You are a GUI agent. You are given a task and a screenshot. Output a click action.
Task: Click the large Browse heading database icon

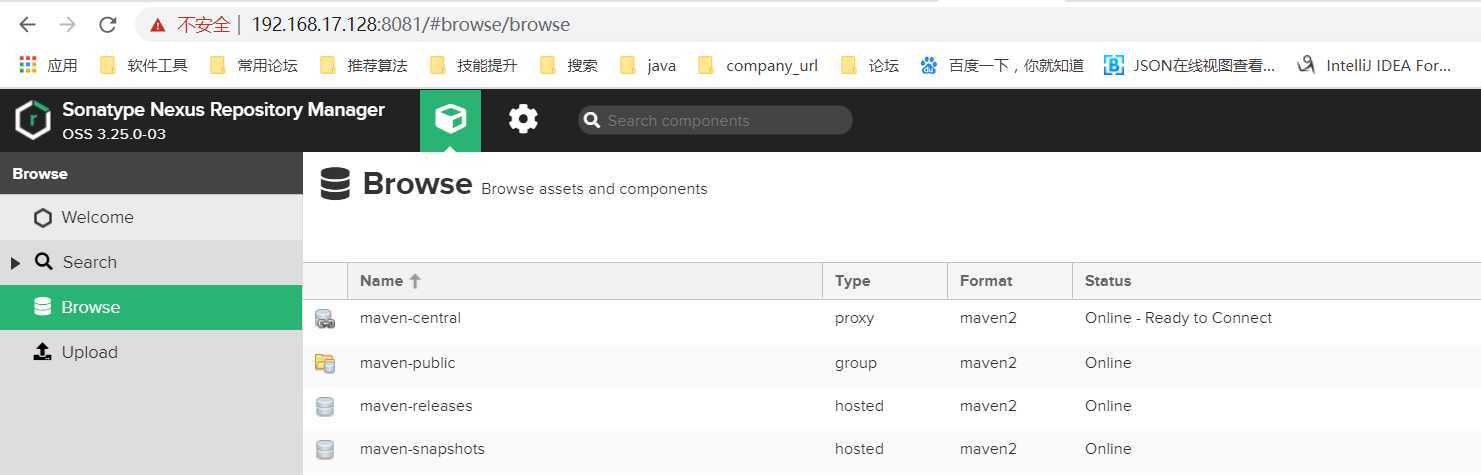pyautogui.click(x=335, y=184)
